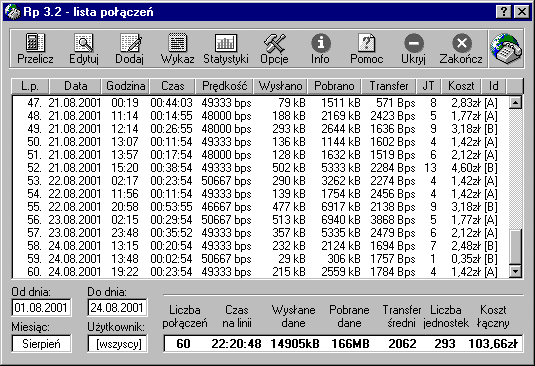Select connection row 51.
535x366 pixels.
(260, 155)
